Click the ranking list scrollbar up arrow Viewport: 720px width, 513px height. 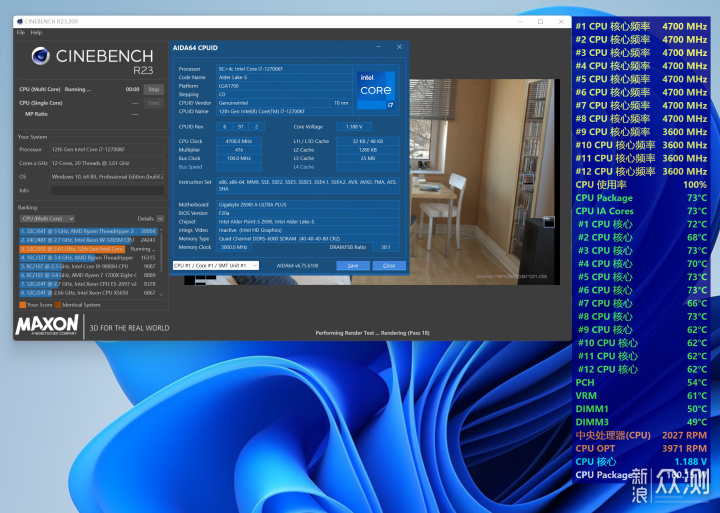pyautogui.click(x=161, y=231)
